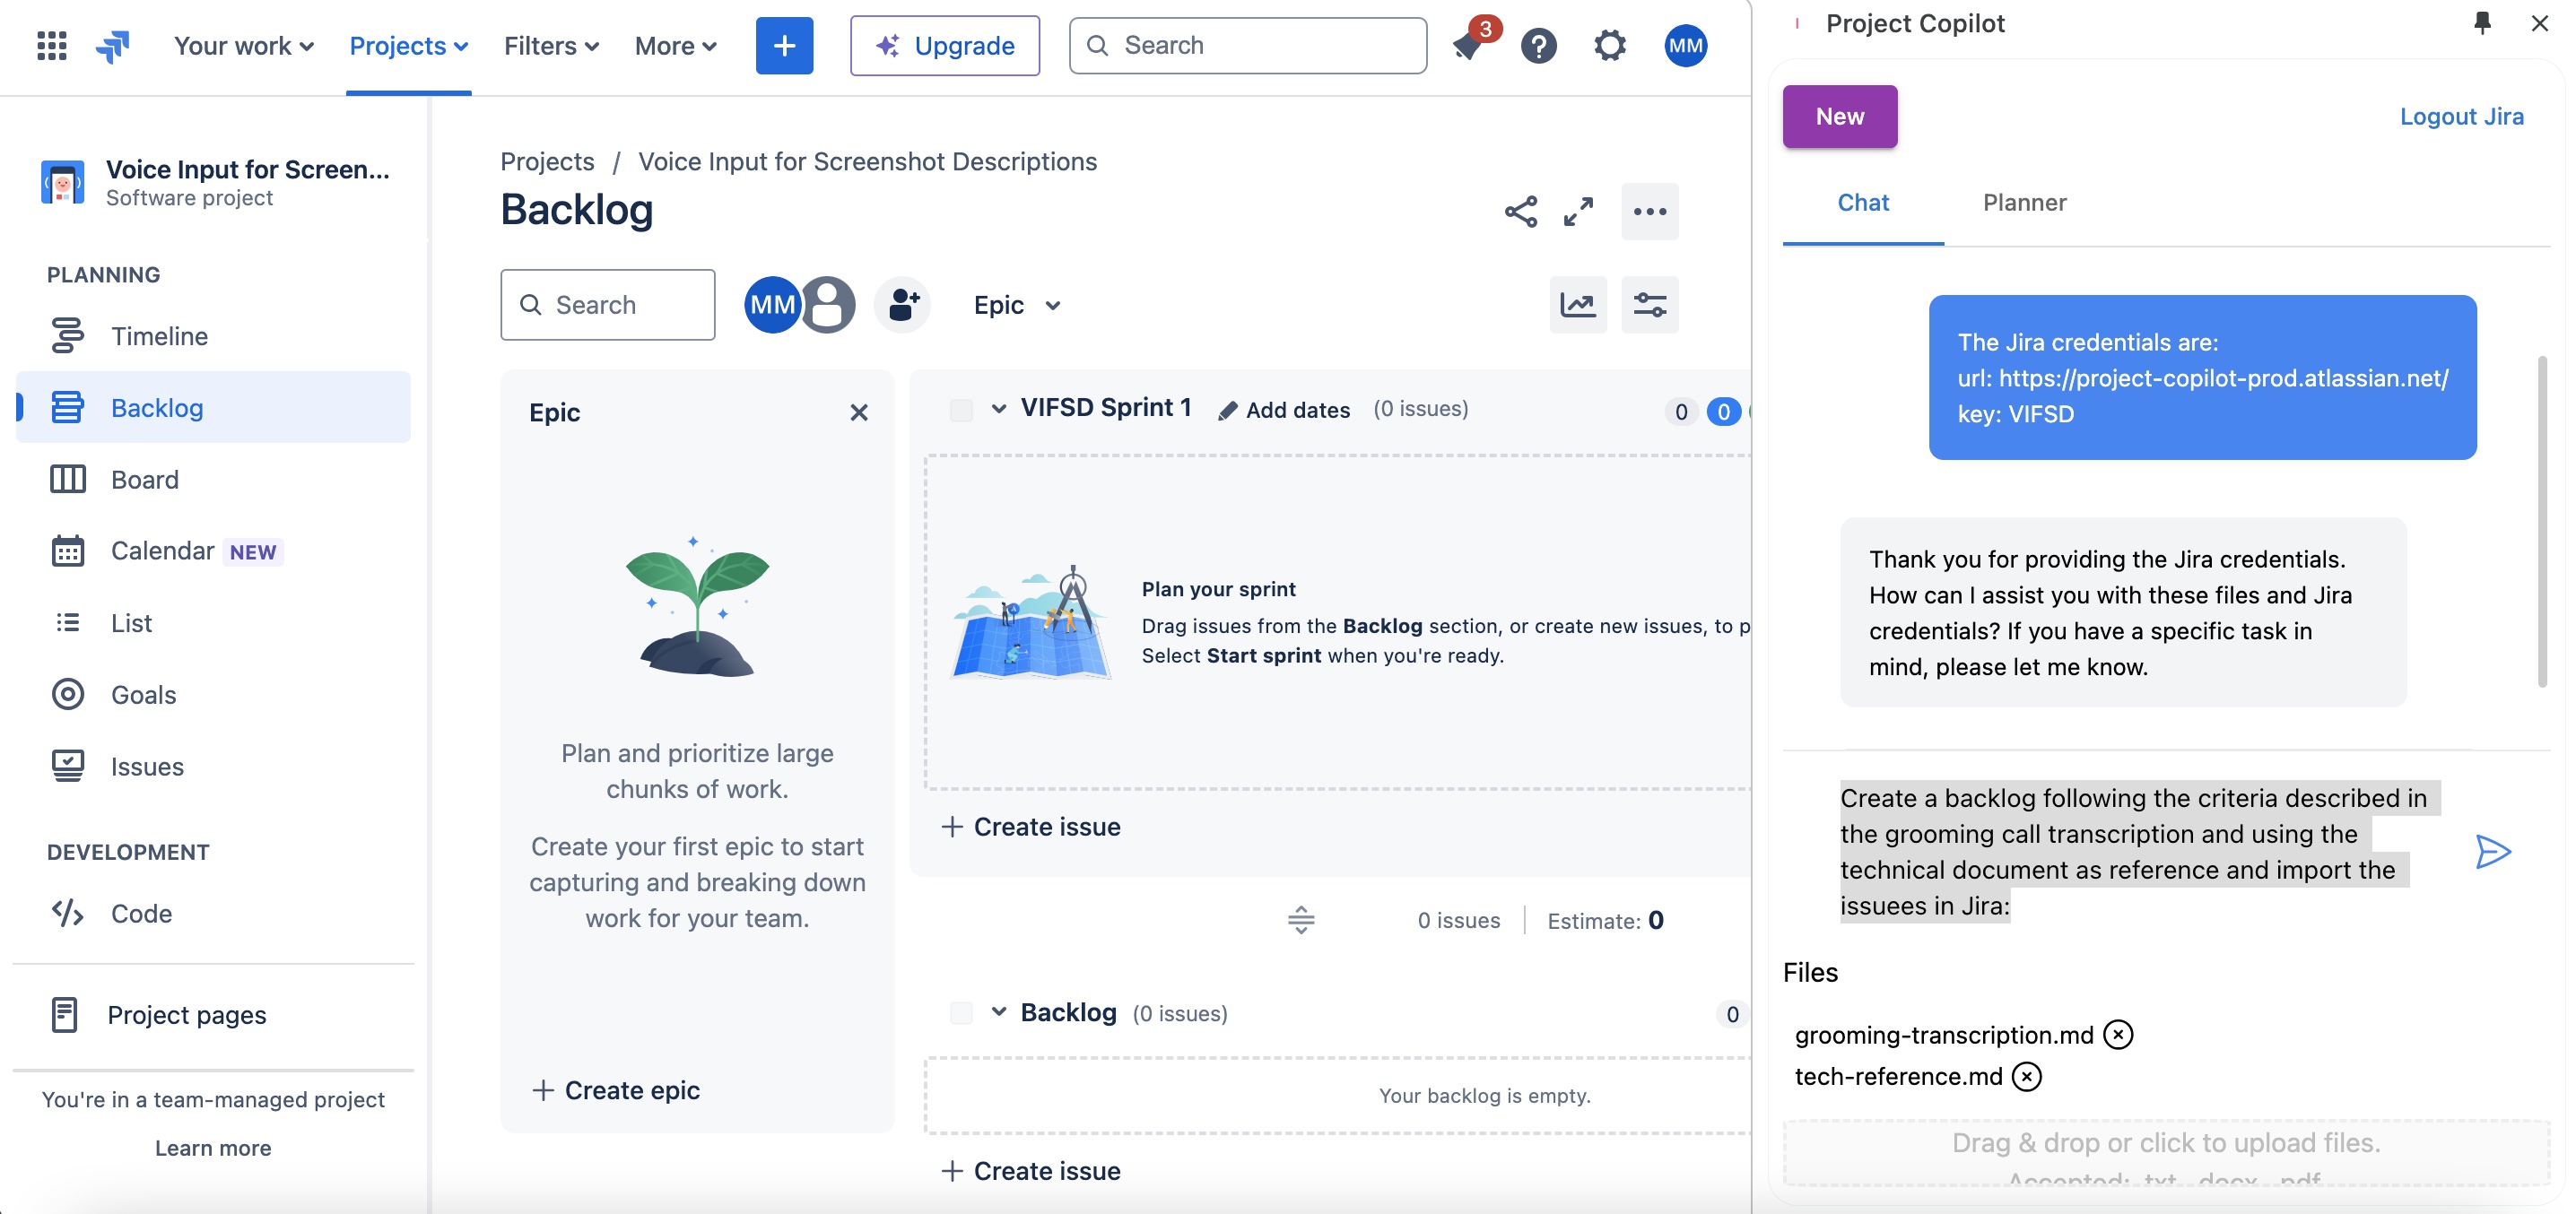Click the Upgrade button
This screenshot has width=2576, height=1214.
pos(945,45)
